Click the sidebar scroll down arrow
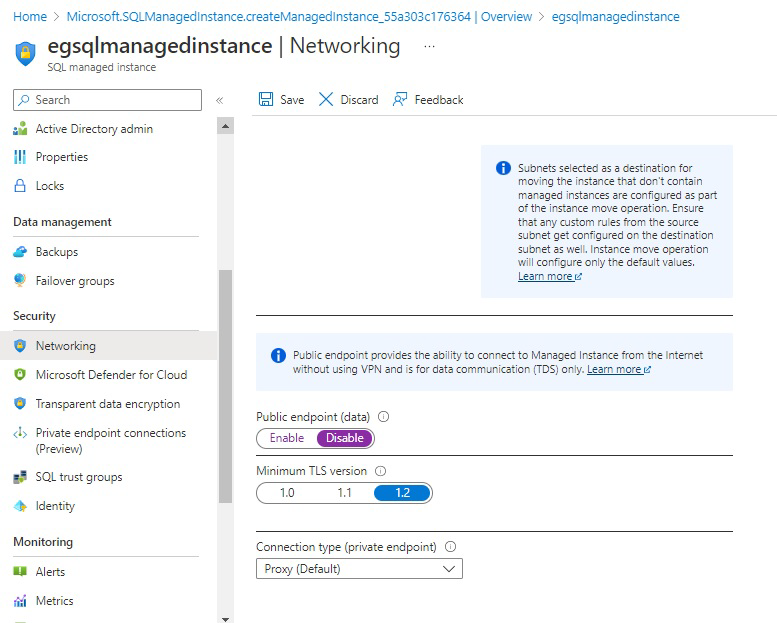777x623 pixels. click(225, 619)
